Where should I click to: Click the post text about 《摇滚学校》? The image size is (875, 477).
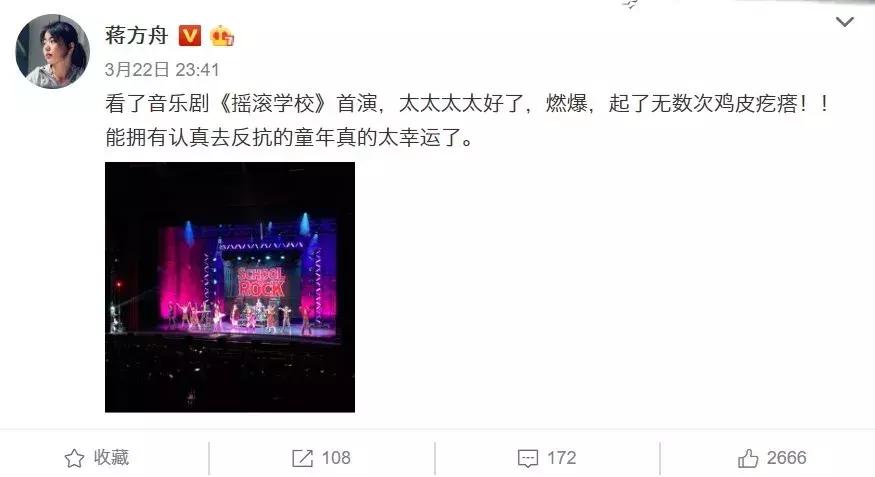[468, 104]
